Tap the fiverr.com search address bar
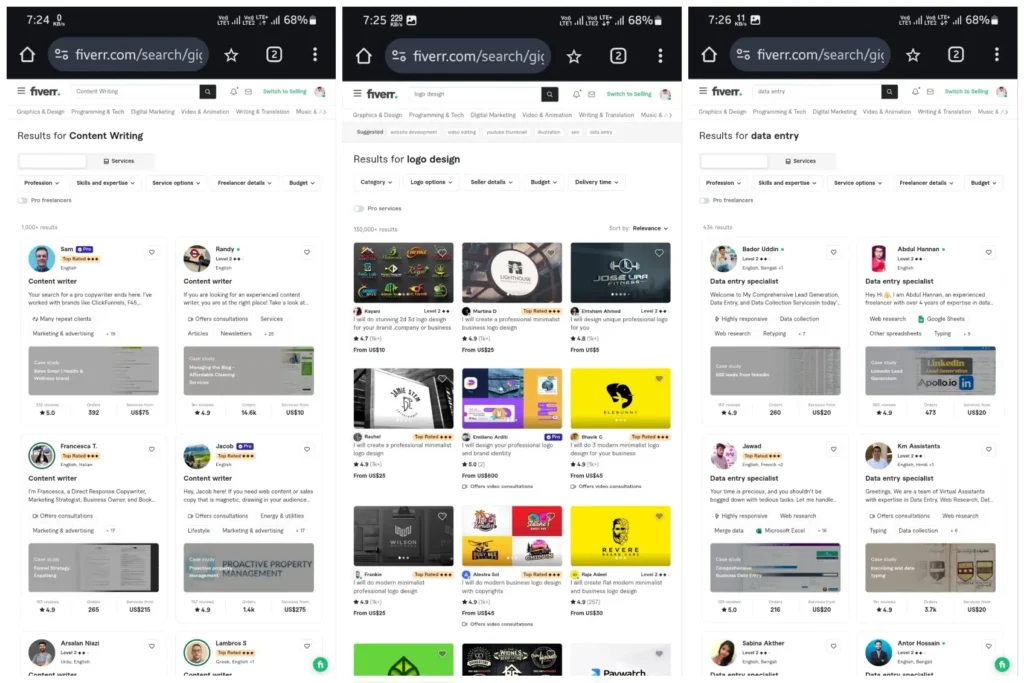The image size is (1024, 683). [127, 54]
